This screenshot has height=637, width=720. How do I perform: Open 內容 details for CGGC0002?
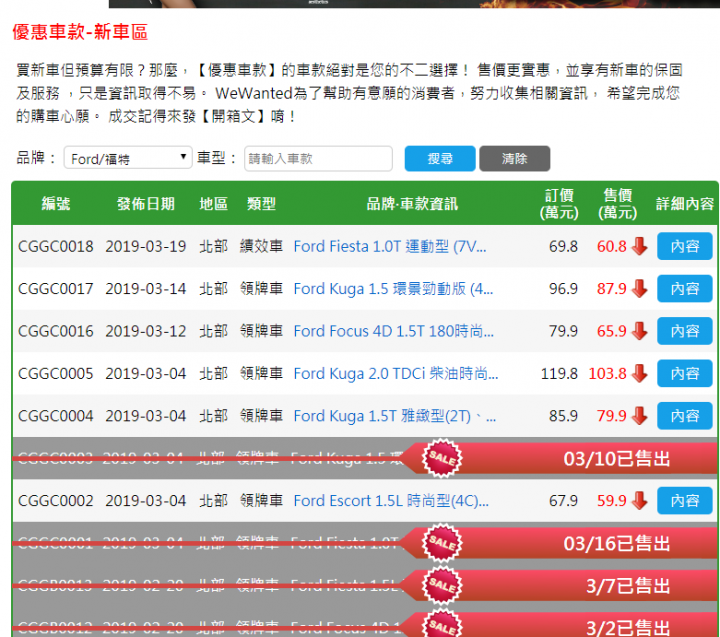tap(685, 501)
